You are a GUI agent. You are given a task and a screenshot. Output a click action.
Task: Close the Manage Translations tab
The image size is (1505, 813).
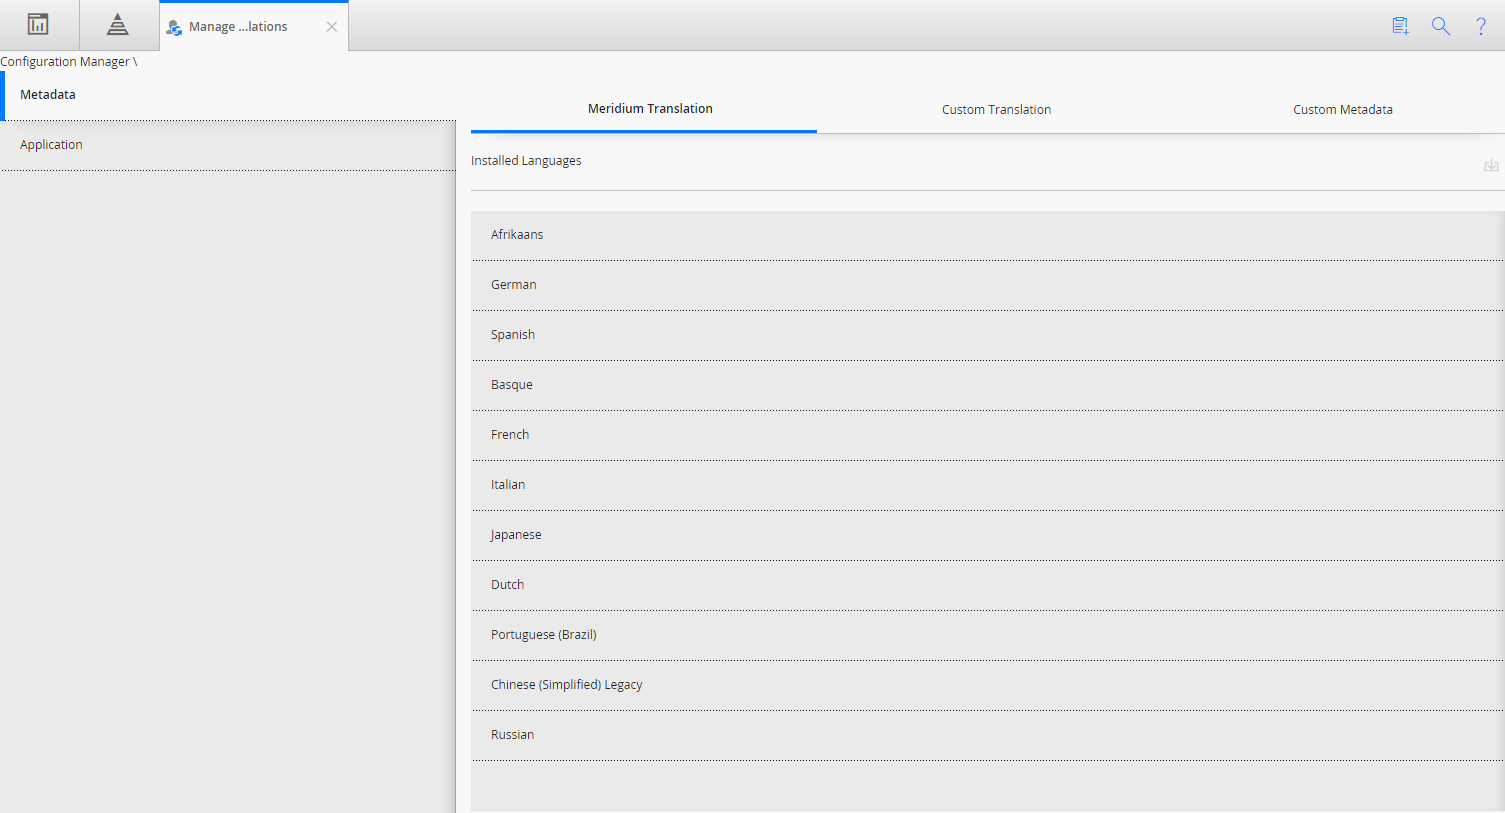point(332,27)
